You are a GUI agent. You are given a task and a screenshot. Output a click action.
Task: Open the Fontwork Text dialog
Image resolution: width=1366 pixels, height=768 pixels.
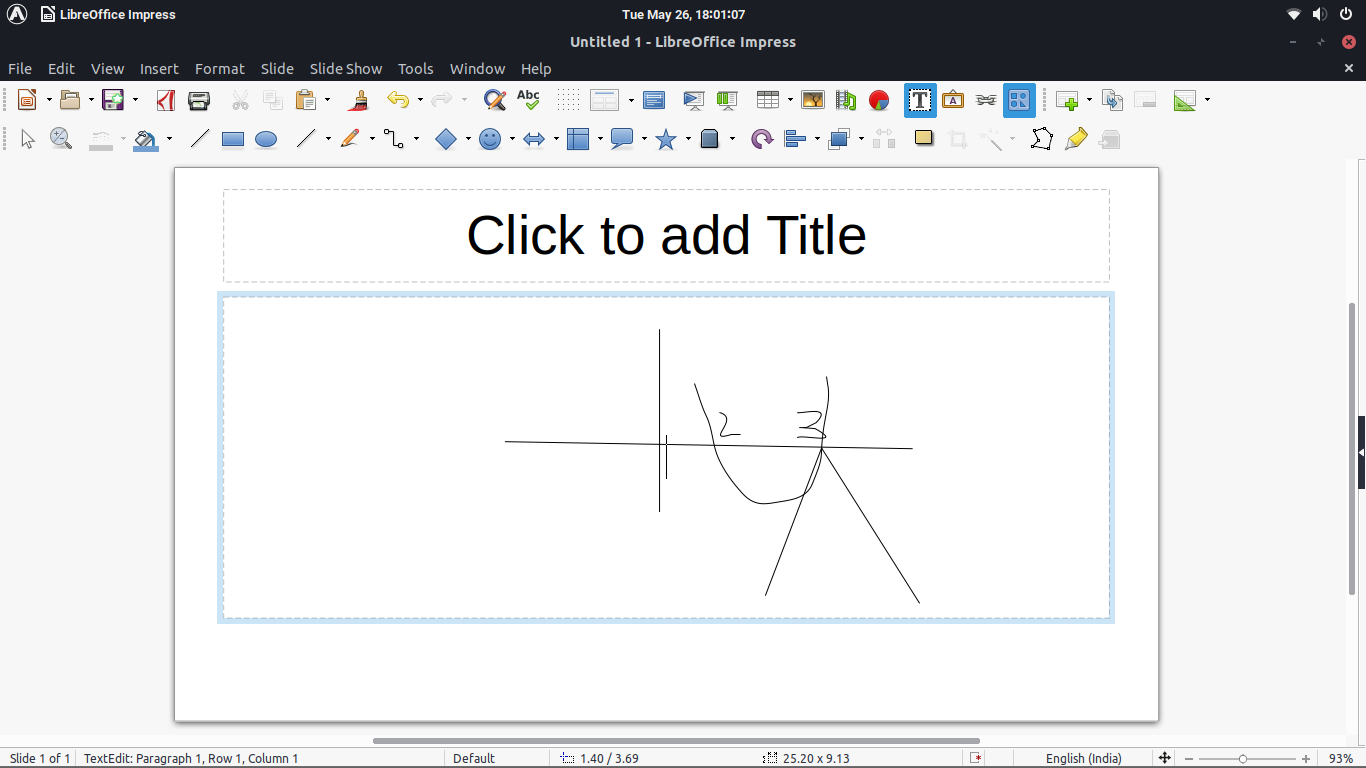[952, 100]
